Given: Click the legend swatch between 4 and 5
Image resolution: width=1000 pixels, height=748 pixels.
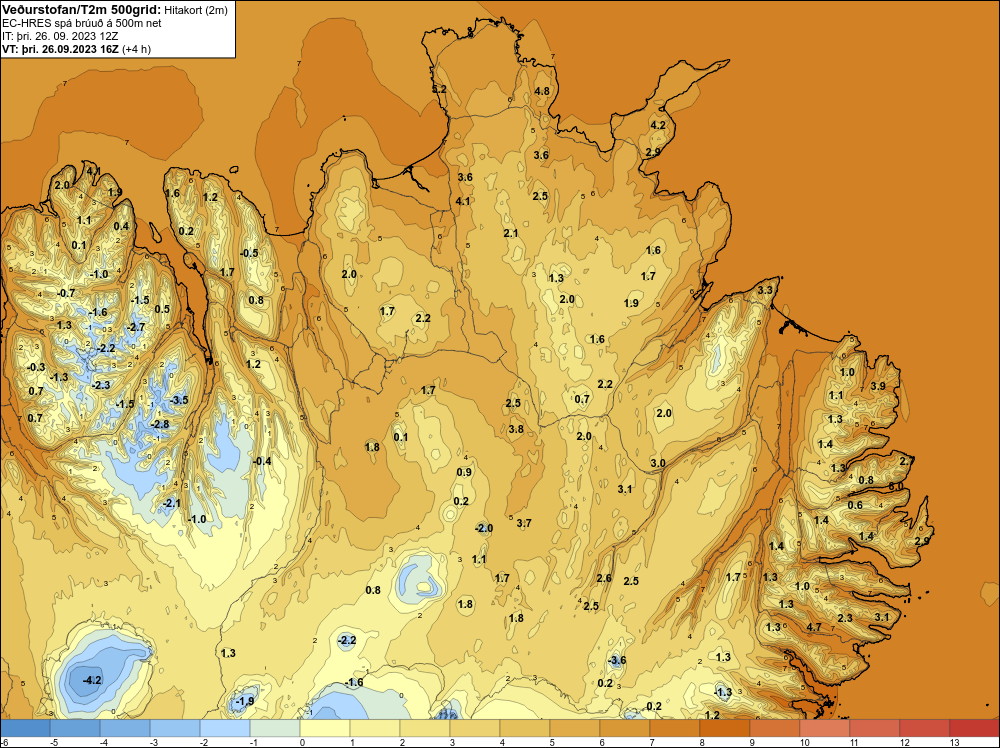Looking at the screenshot, I should coord(525,728).
